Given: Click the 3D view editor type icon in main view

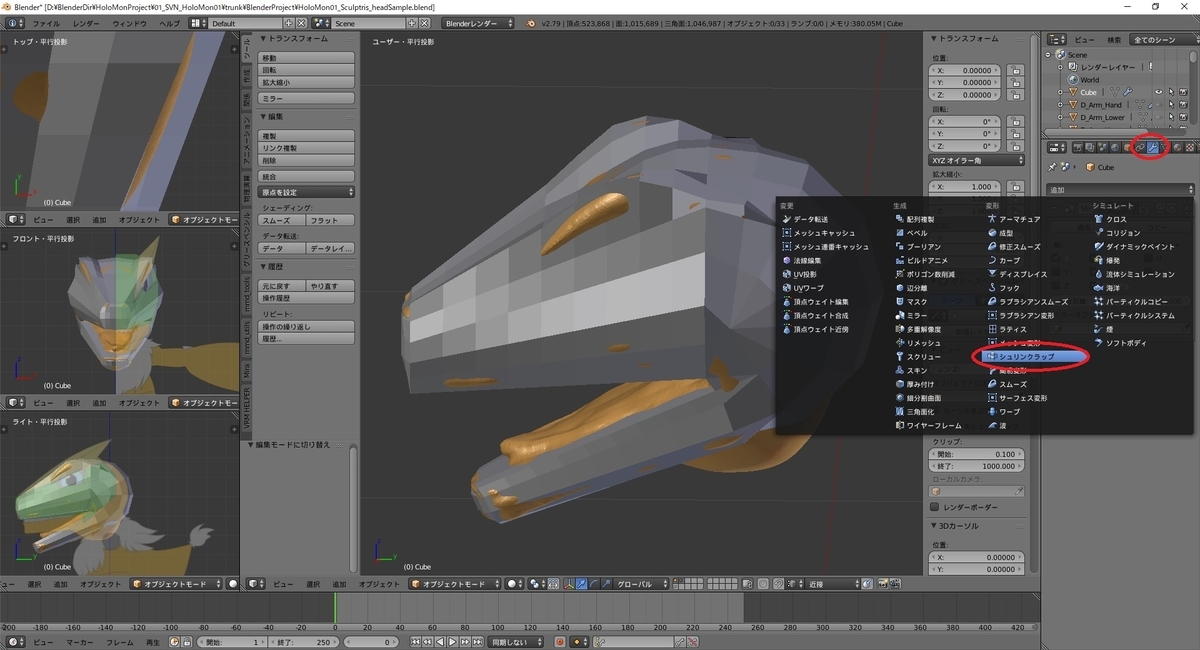Looking at the screenshot, I should [x=257, y=583].
